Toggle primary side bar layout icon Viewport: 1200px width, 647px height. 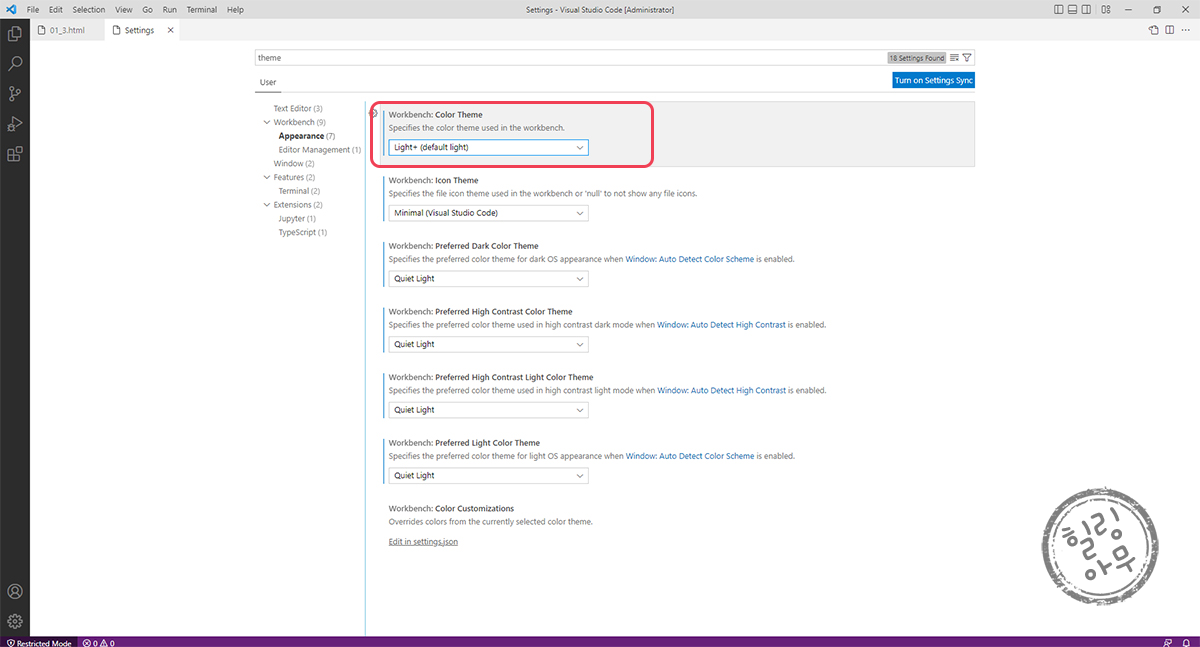coord(1059,9)
